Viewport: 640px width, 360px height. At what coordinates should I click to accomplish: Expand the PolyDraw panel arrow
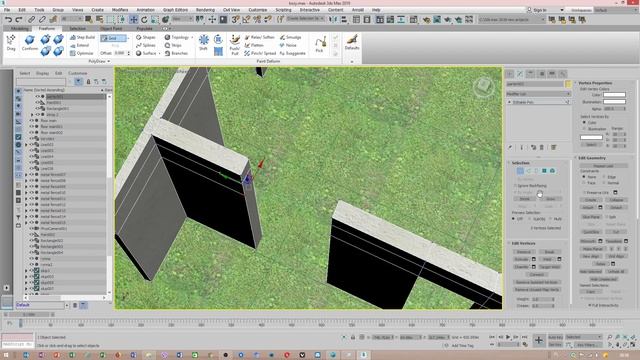109,61
